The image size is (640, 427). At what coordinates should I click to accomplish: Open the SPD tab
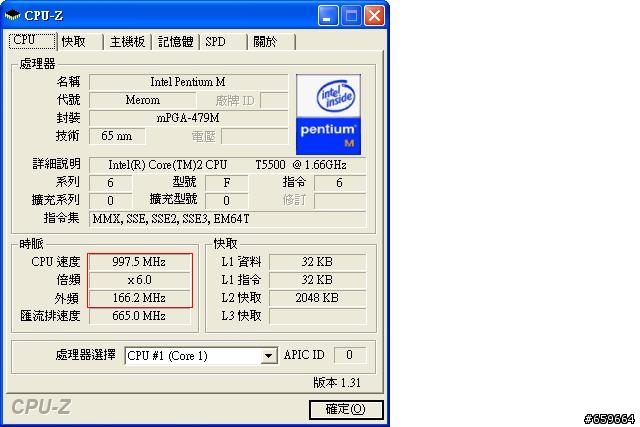223,42
